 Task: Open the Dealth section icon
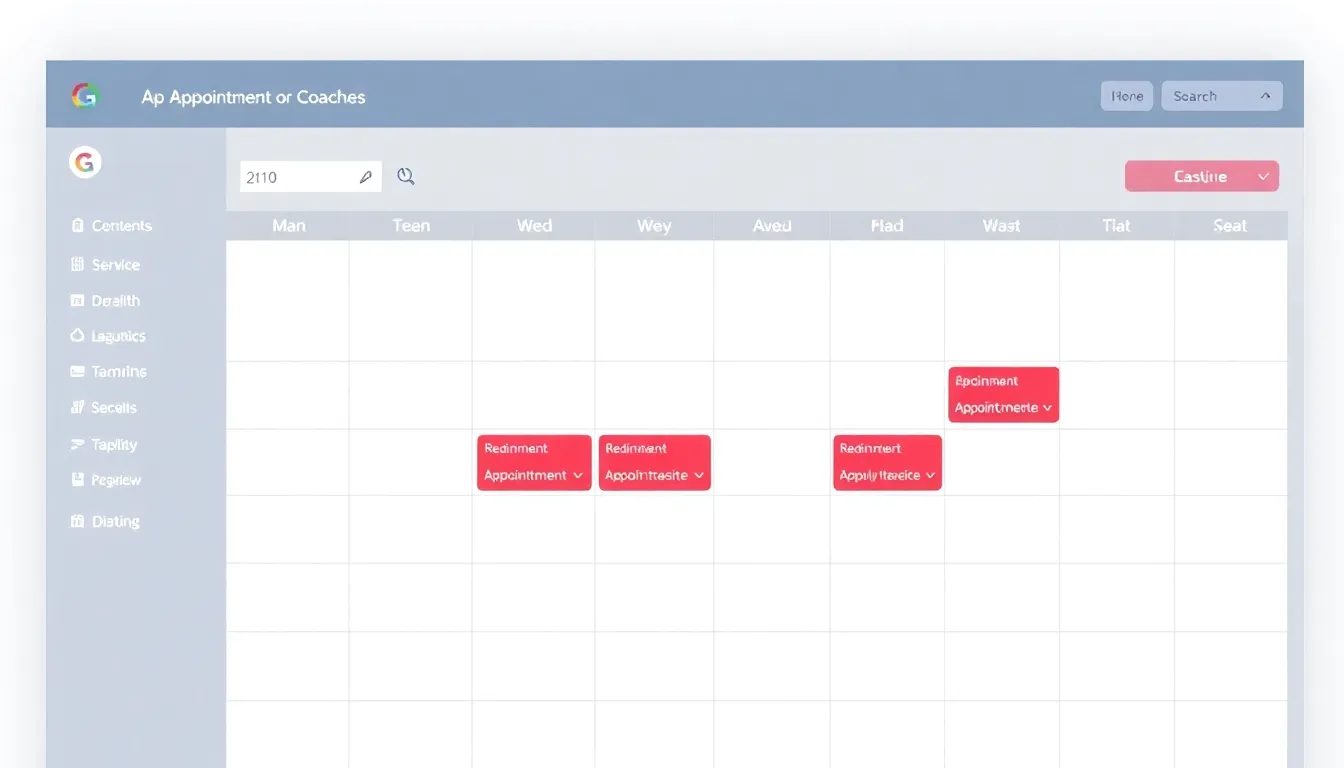tap(78, 300)
